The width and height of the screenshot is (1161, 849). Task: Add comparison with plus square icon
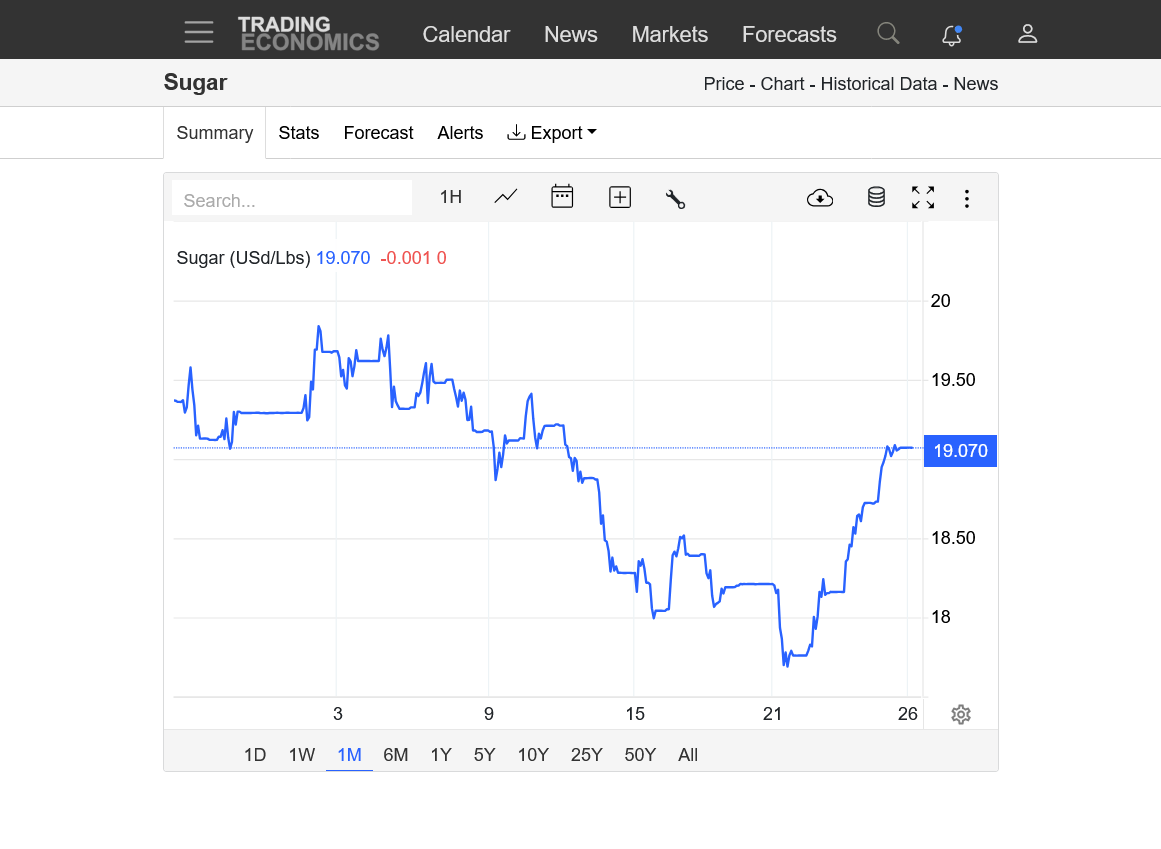(x=620, y=198)
